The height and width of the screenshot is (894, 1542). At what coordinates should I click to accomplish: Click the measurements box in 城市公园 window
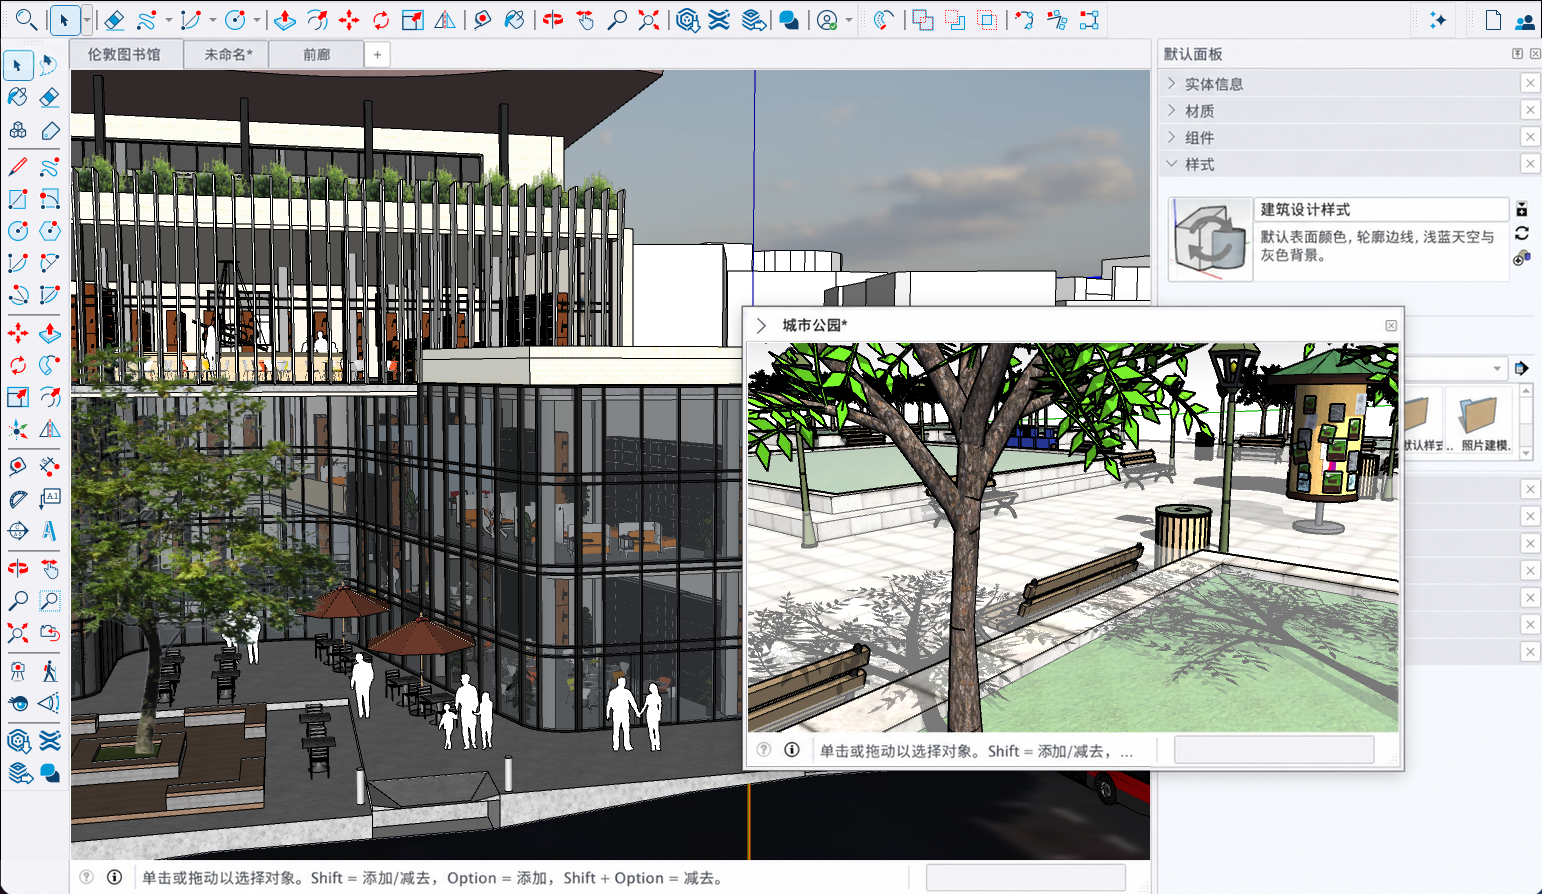pos(1274,750)
